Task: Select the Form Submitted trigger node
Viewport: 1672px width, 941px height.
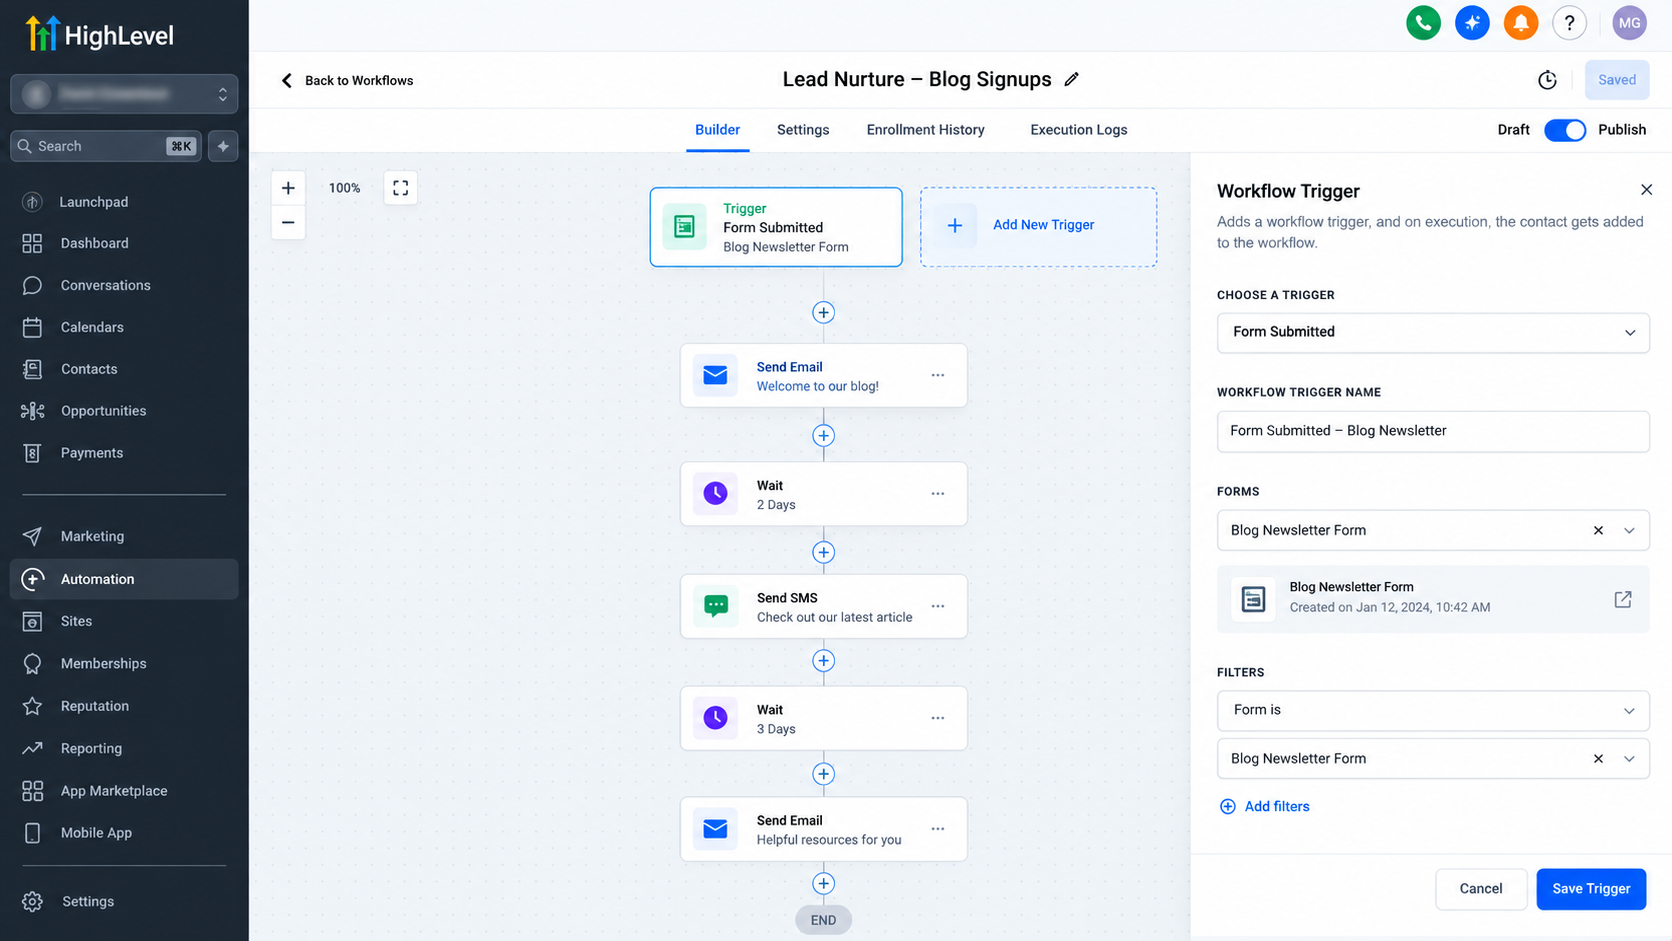Action: pyautogui.click(x=776, y=227)
